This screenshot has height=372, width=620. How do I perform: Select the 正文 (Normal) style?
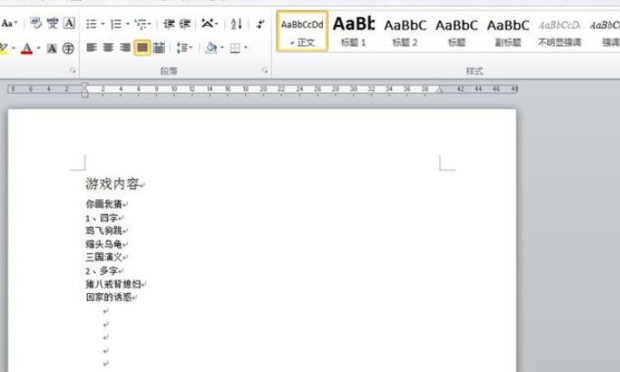click(302, 31)
